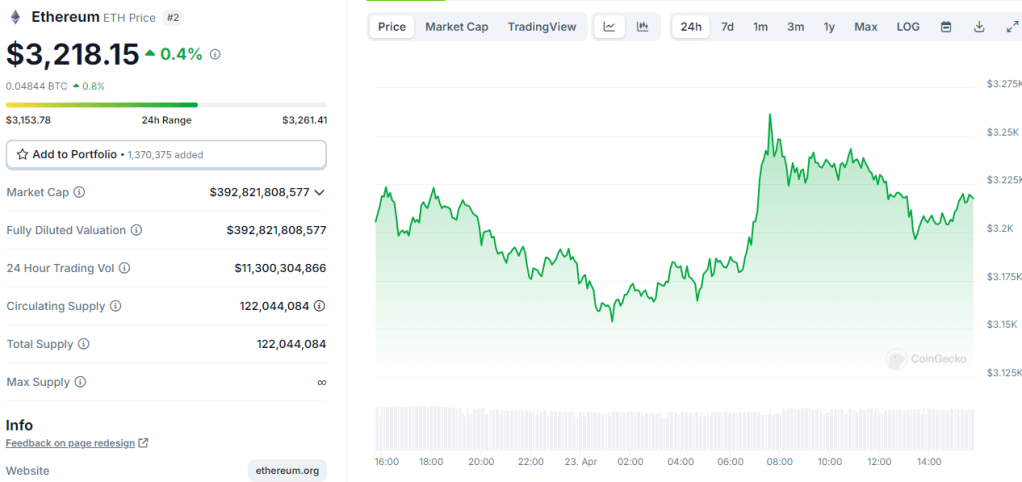Open the calendar date range picker

946,27
